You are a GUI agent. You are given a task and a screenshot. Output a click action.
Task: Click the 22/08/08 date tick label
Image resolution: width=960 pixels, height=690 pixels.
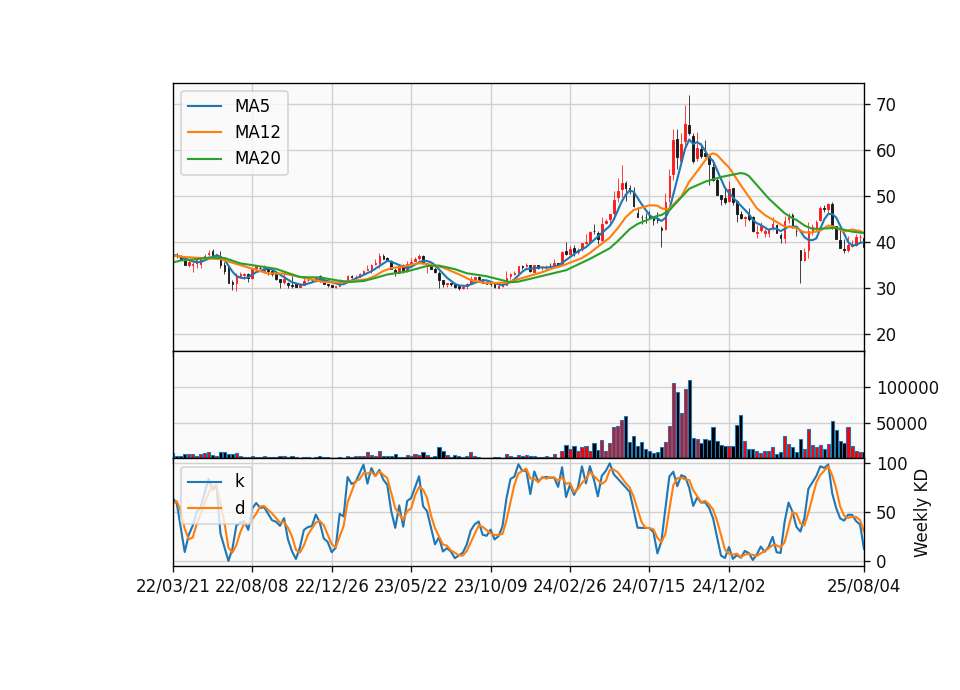(252, 587)
